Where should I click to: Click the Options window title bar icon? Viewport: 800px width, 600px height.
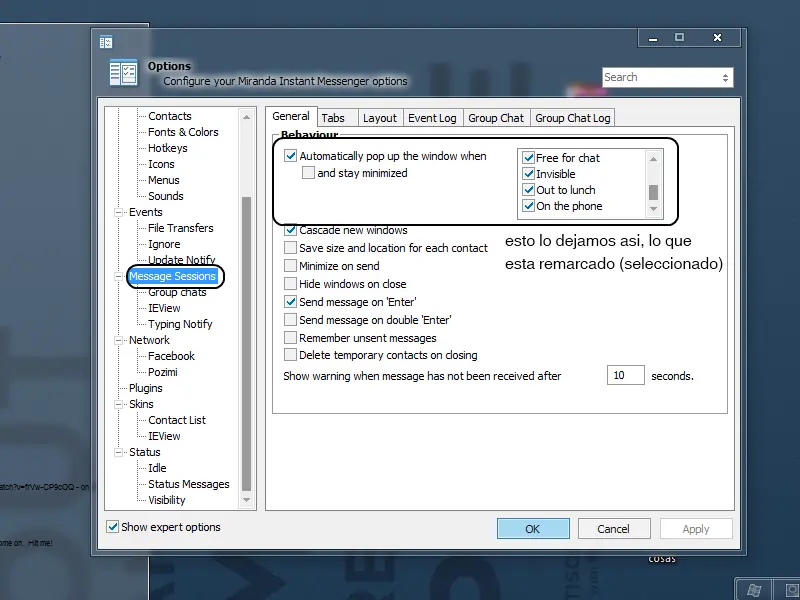click(106, 42)
